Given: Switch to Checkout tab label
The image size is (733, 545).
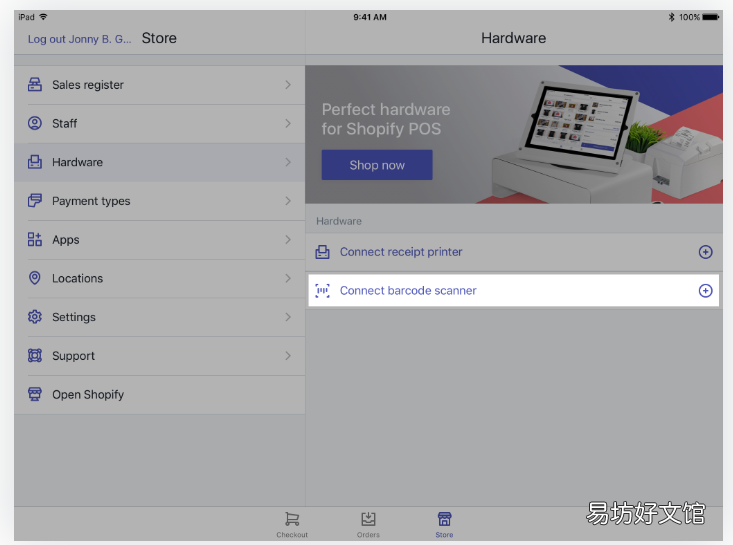Looking at the screenshot, I should 292,535.
